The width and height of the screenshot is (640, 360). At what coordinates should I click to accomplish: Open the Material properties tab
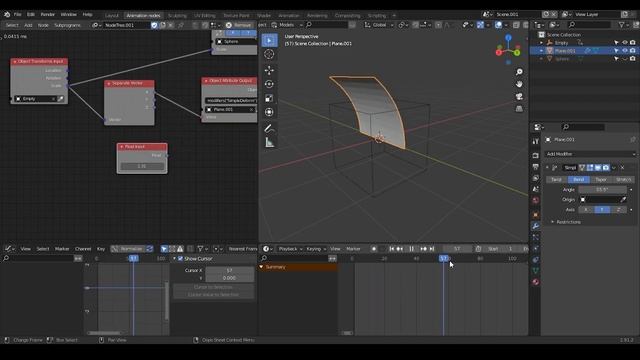coord(536,282)
